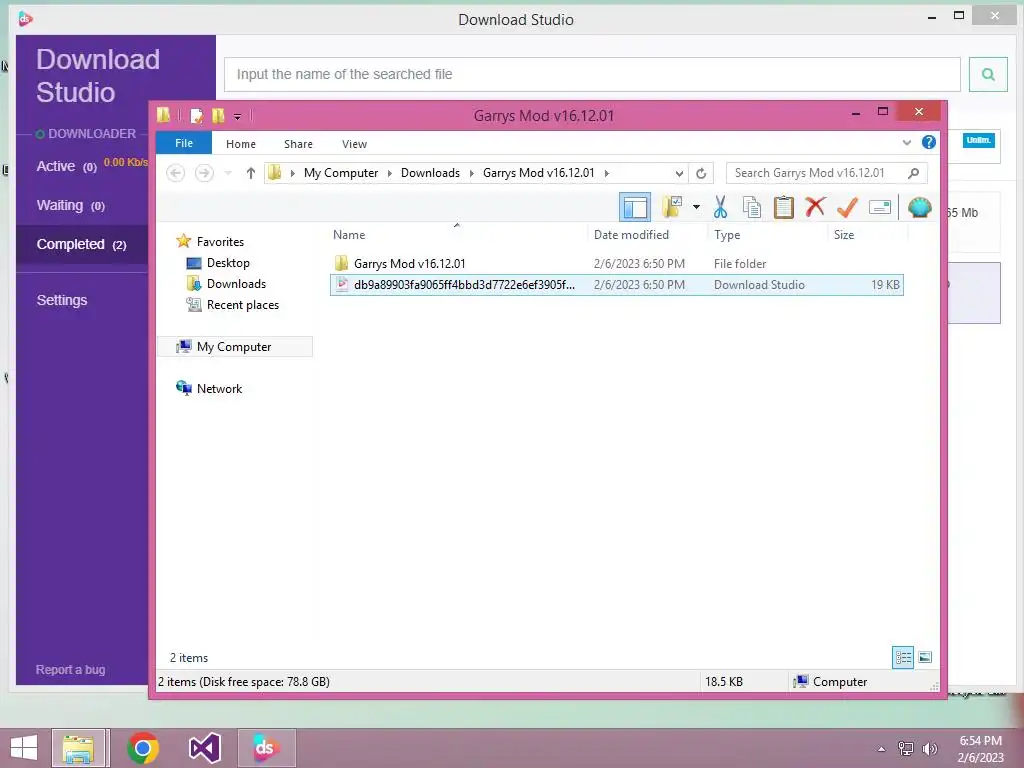Sort by the Type column header
Screen dimensions: 1024x768
click(x=767, y=234)
